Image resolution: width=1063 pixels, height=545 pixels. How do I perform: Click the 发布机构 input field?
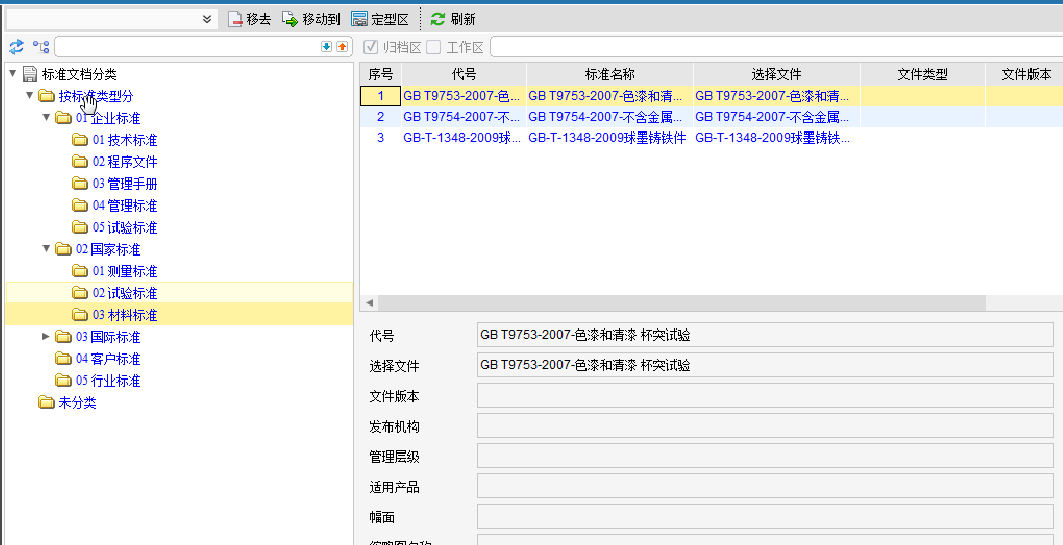click(x=765, y=427)
